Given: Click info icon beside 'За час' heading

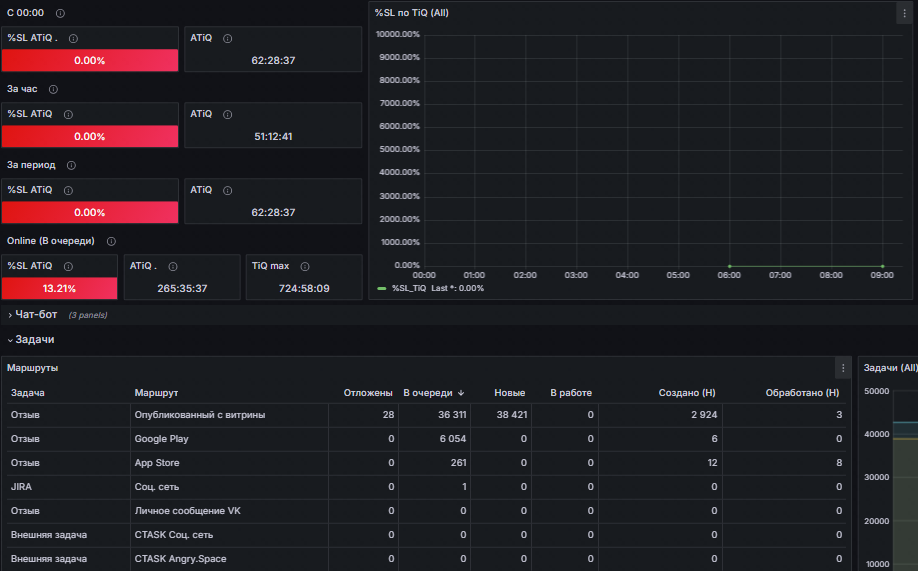Looking at the screenshot, I should click(x=53, y=89).
